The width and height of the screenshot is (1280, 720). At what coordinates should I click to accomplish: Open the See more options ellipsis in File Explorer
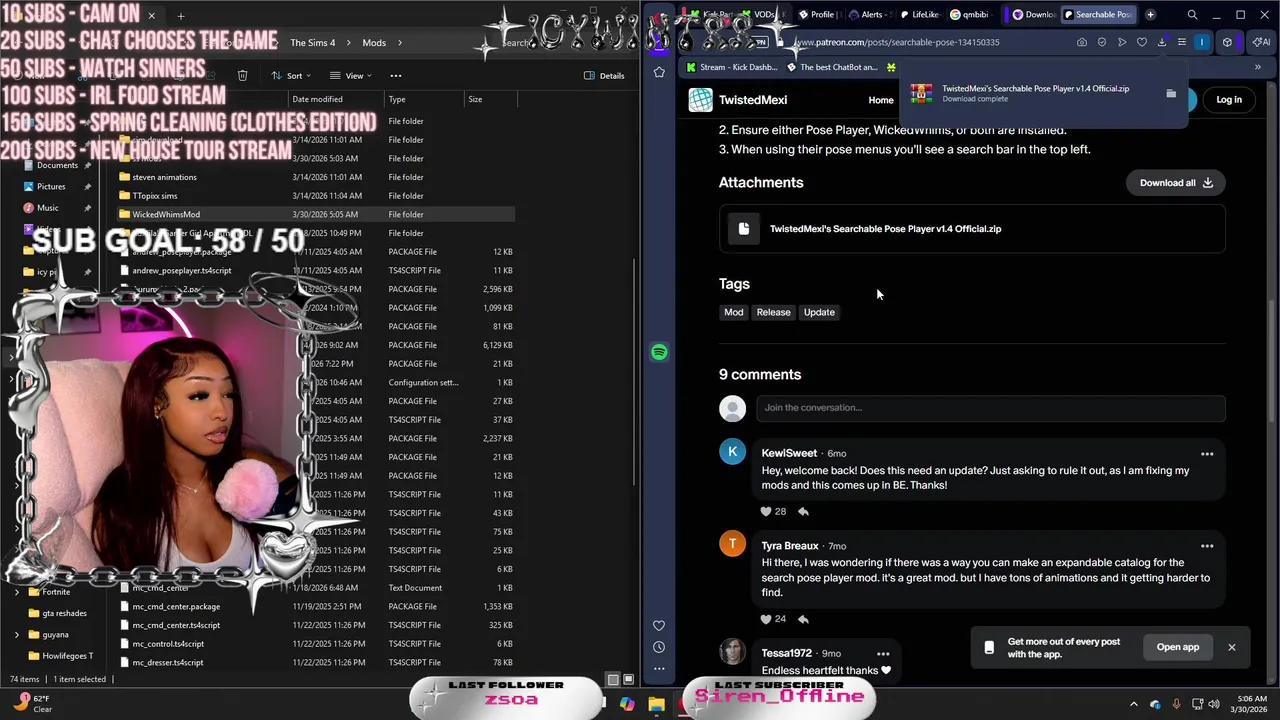click(396, 75)
